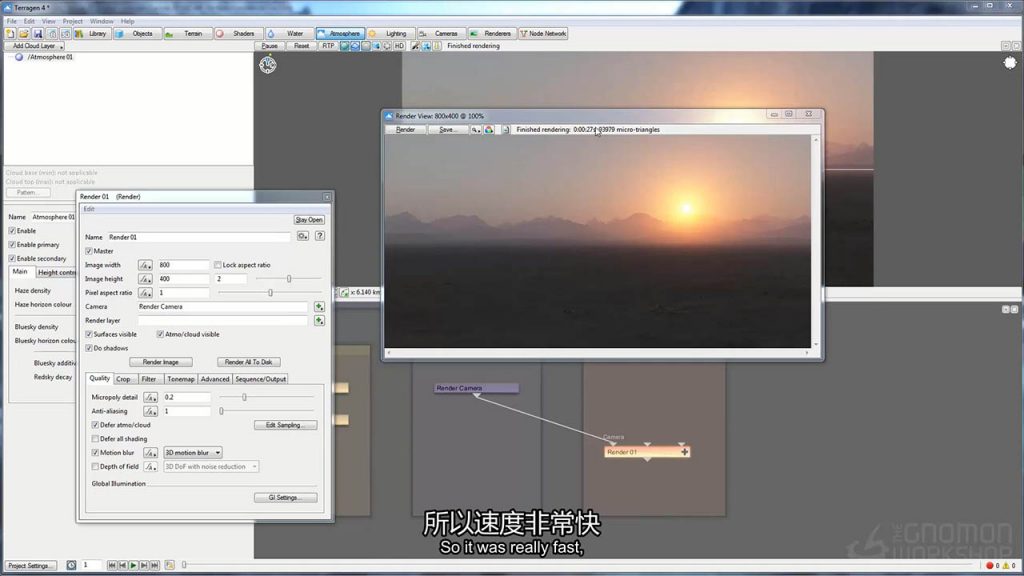Toggle Atmo/cloud visible checkbox
Image resolution: width=1024 pixels, height=576 pixels.
pos(160,334)
